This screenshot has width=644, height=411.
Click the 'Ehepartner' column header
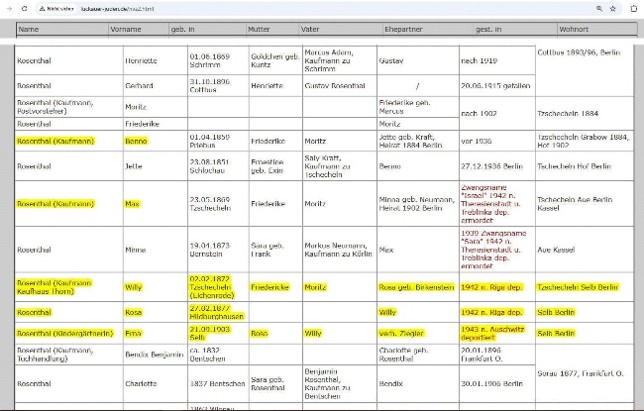click(x=428, y=29)
